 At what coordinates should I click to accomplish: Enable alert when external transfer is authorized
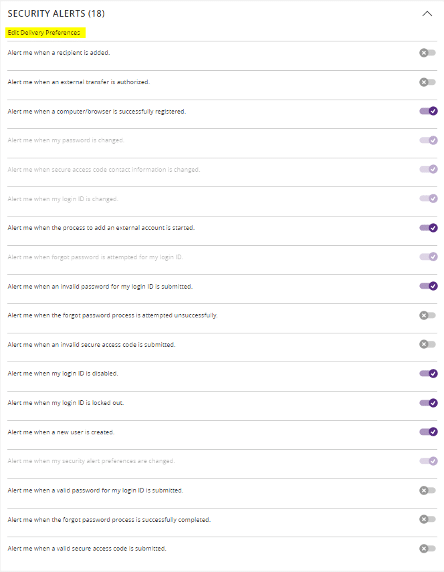[428, 82]
